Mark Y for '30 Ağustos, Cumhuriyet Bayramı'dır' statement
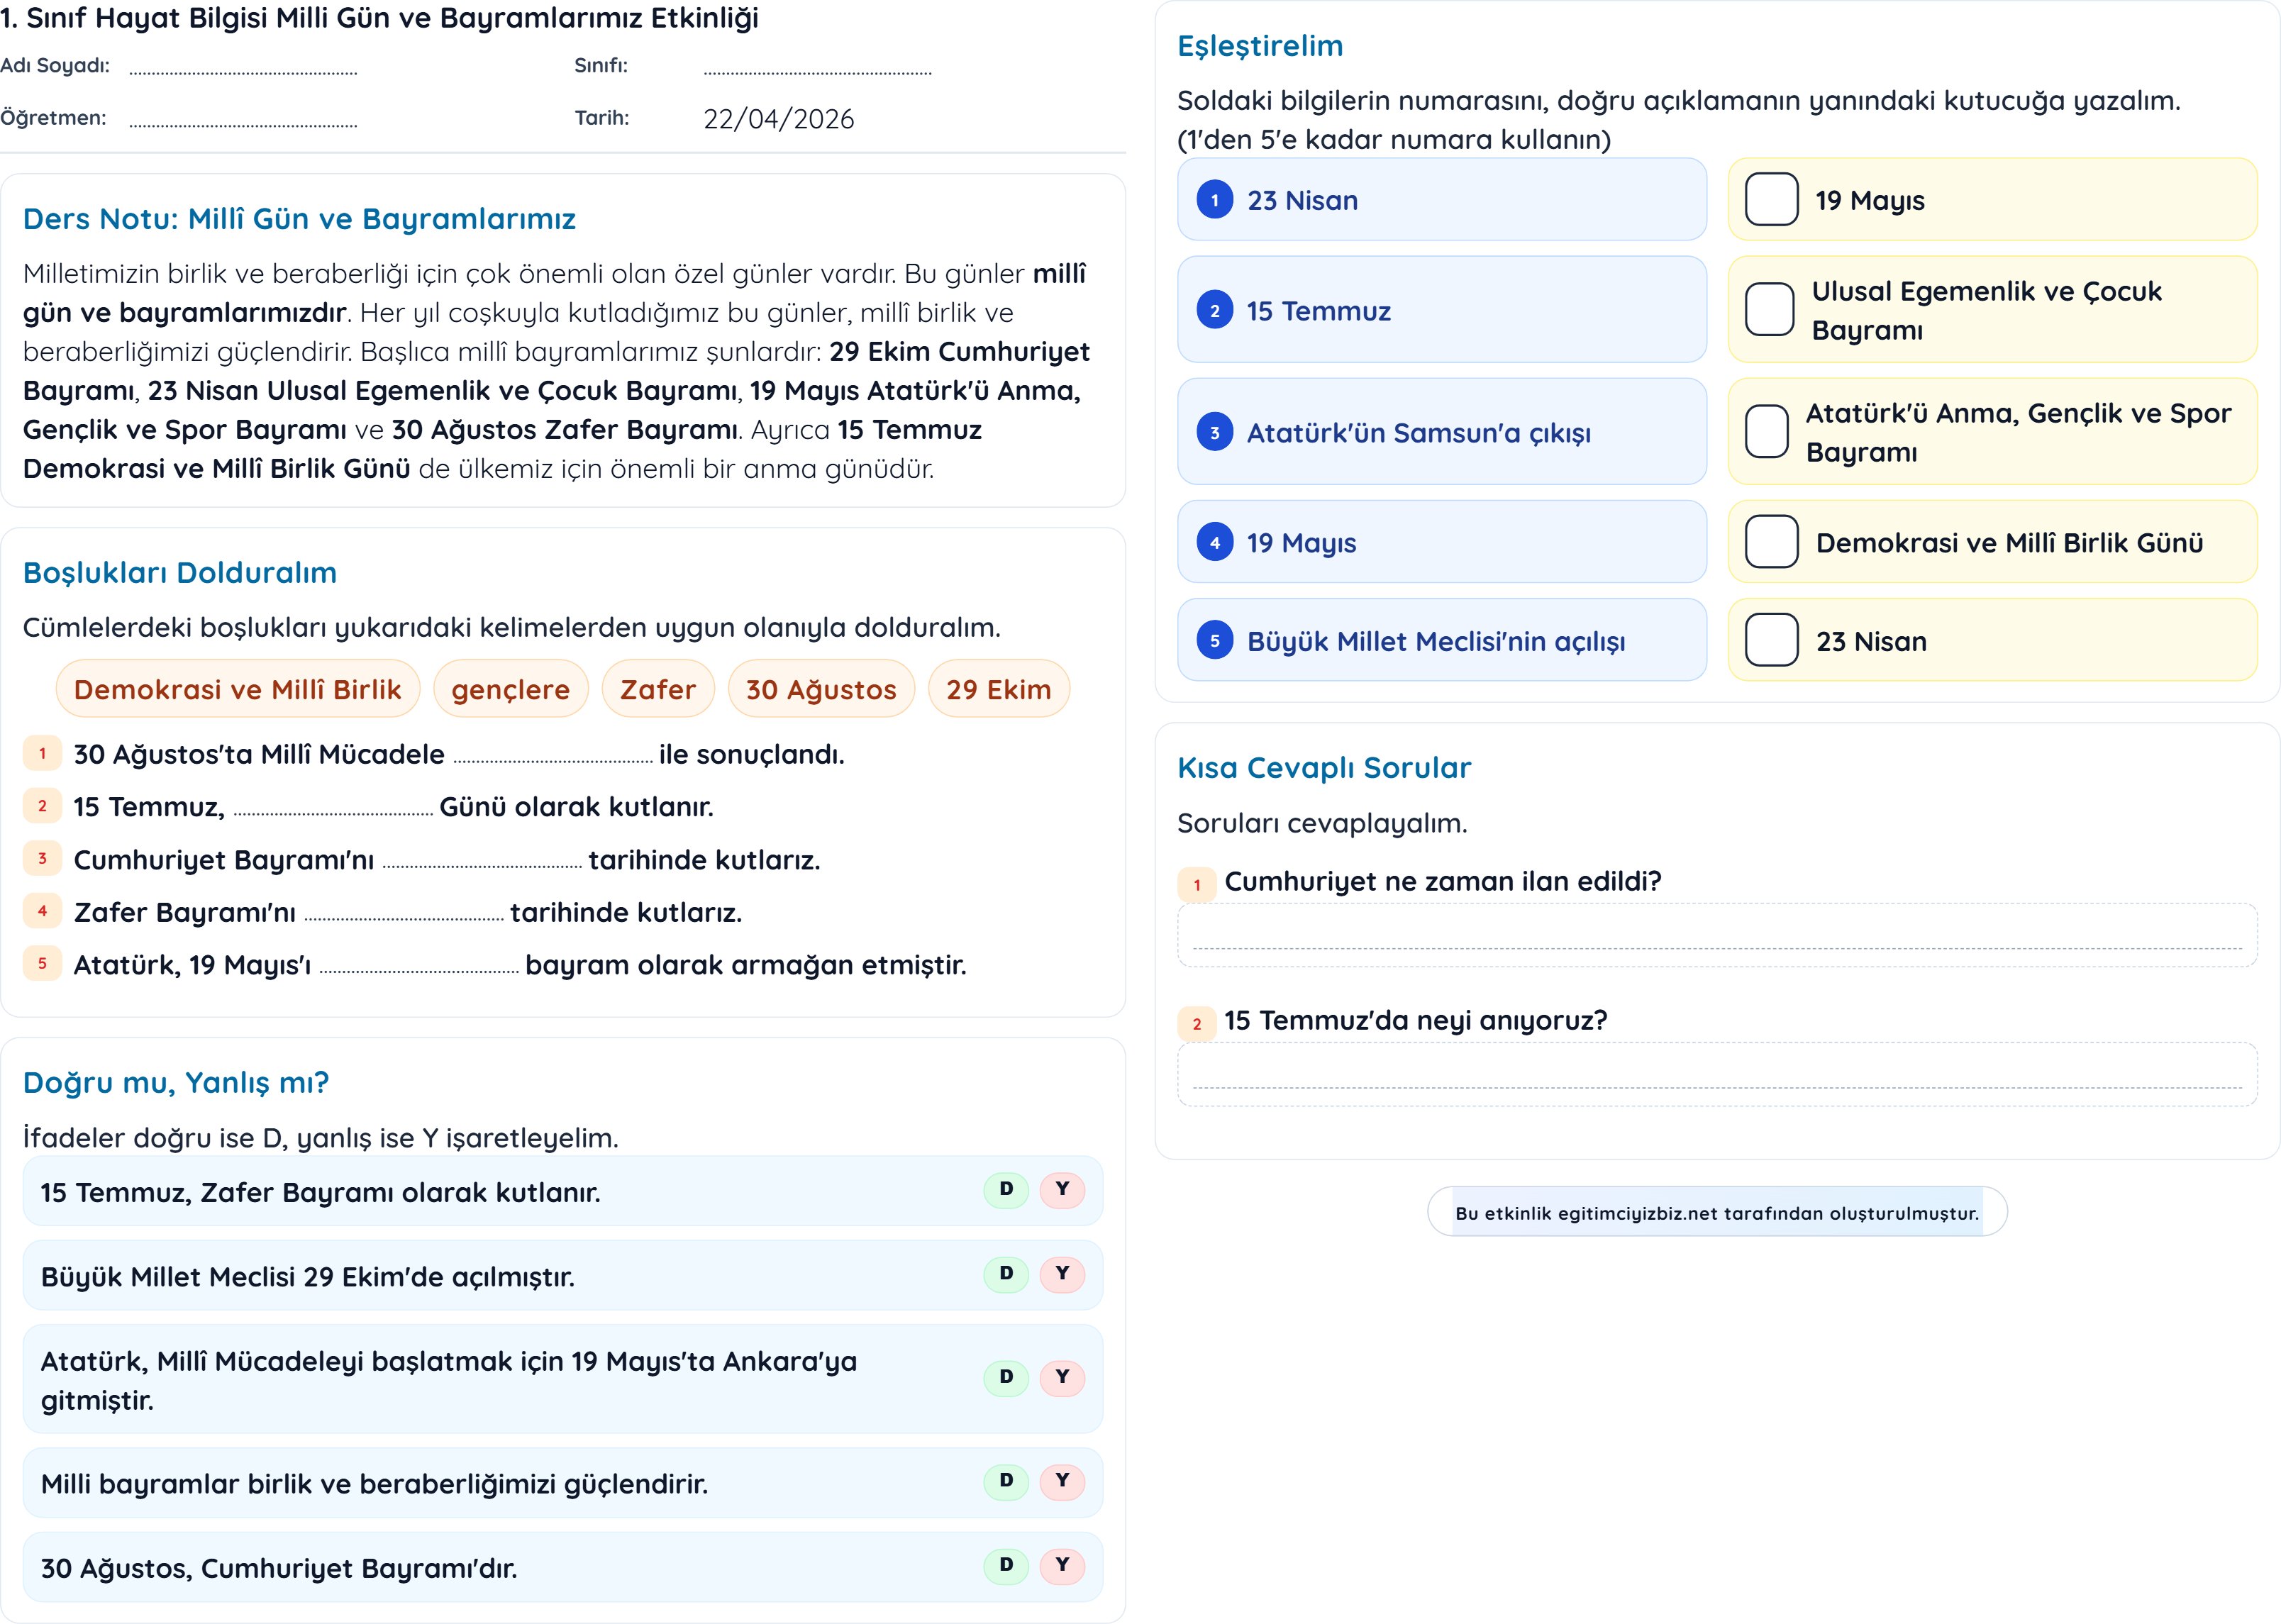The height and width of the screenshot is (1624, 2281). coord(1062,1564)
